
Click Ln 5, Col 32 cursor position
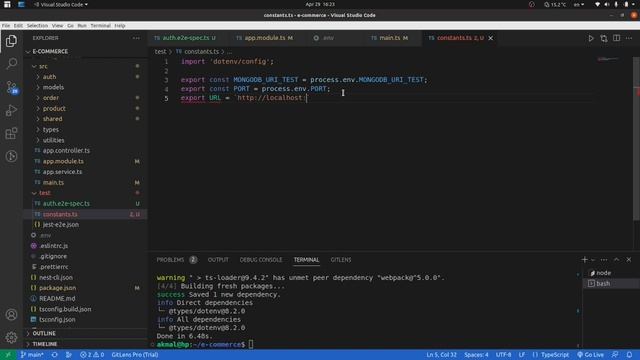point(441,355)
